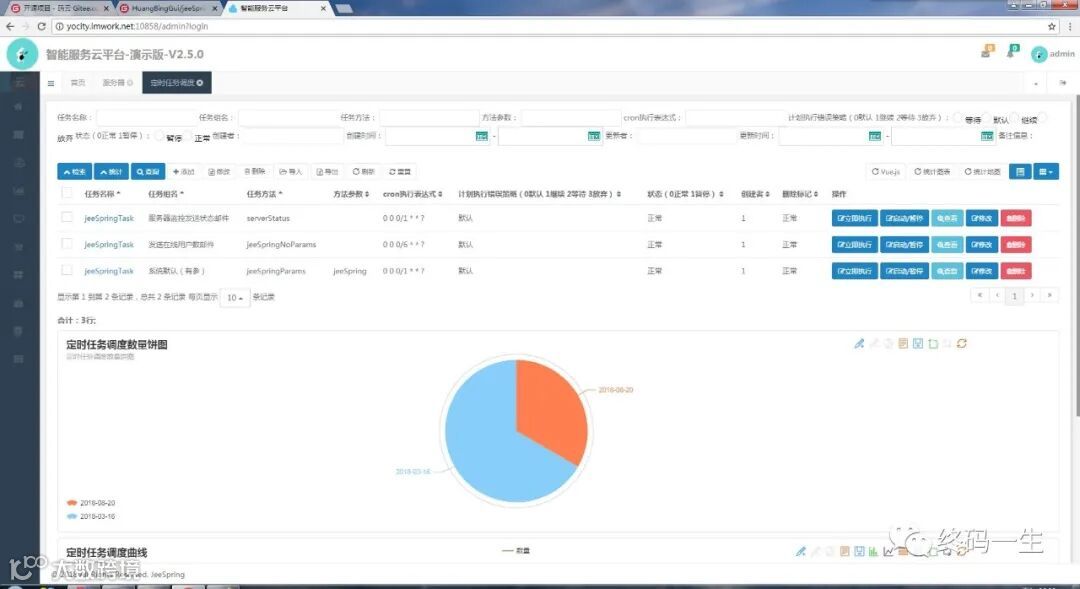Click red 删除 button in 系统默认（有参） row

pos(1015,271)
